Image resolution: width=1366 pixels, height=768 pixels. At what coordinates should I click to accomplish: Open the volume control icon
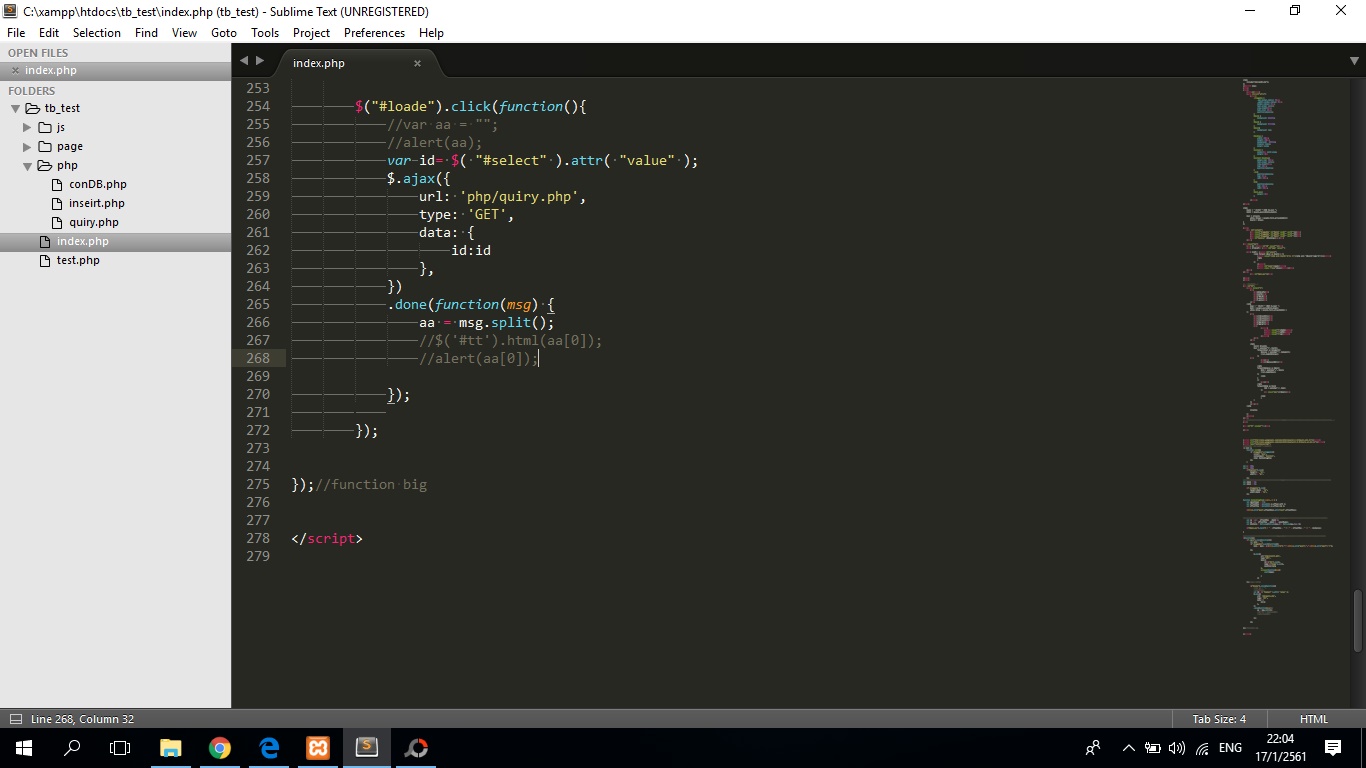point(1177,748)
